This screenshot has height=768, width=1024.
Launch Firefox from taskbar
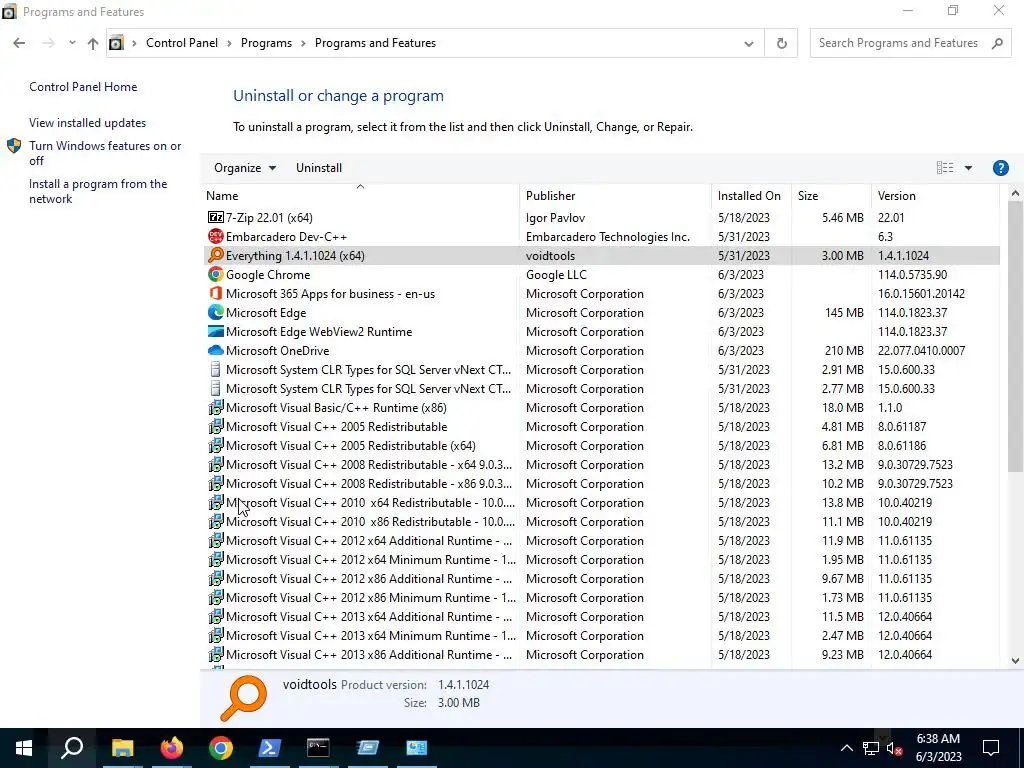click(172, 748)
